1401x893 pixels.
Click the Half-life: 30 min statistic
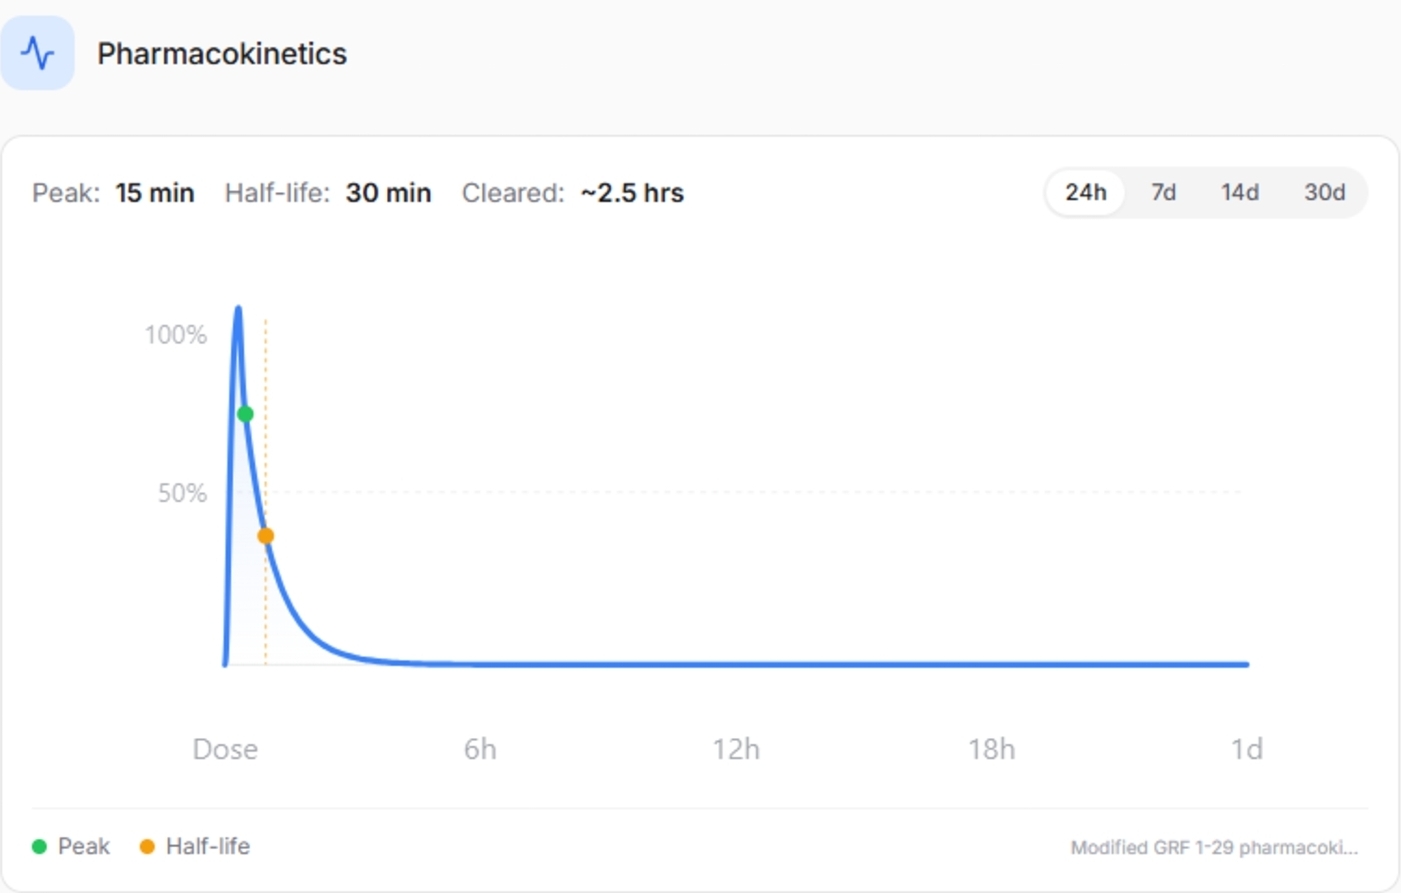[328, 192]
